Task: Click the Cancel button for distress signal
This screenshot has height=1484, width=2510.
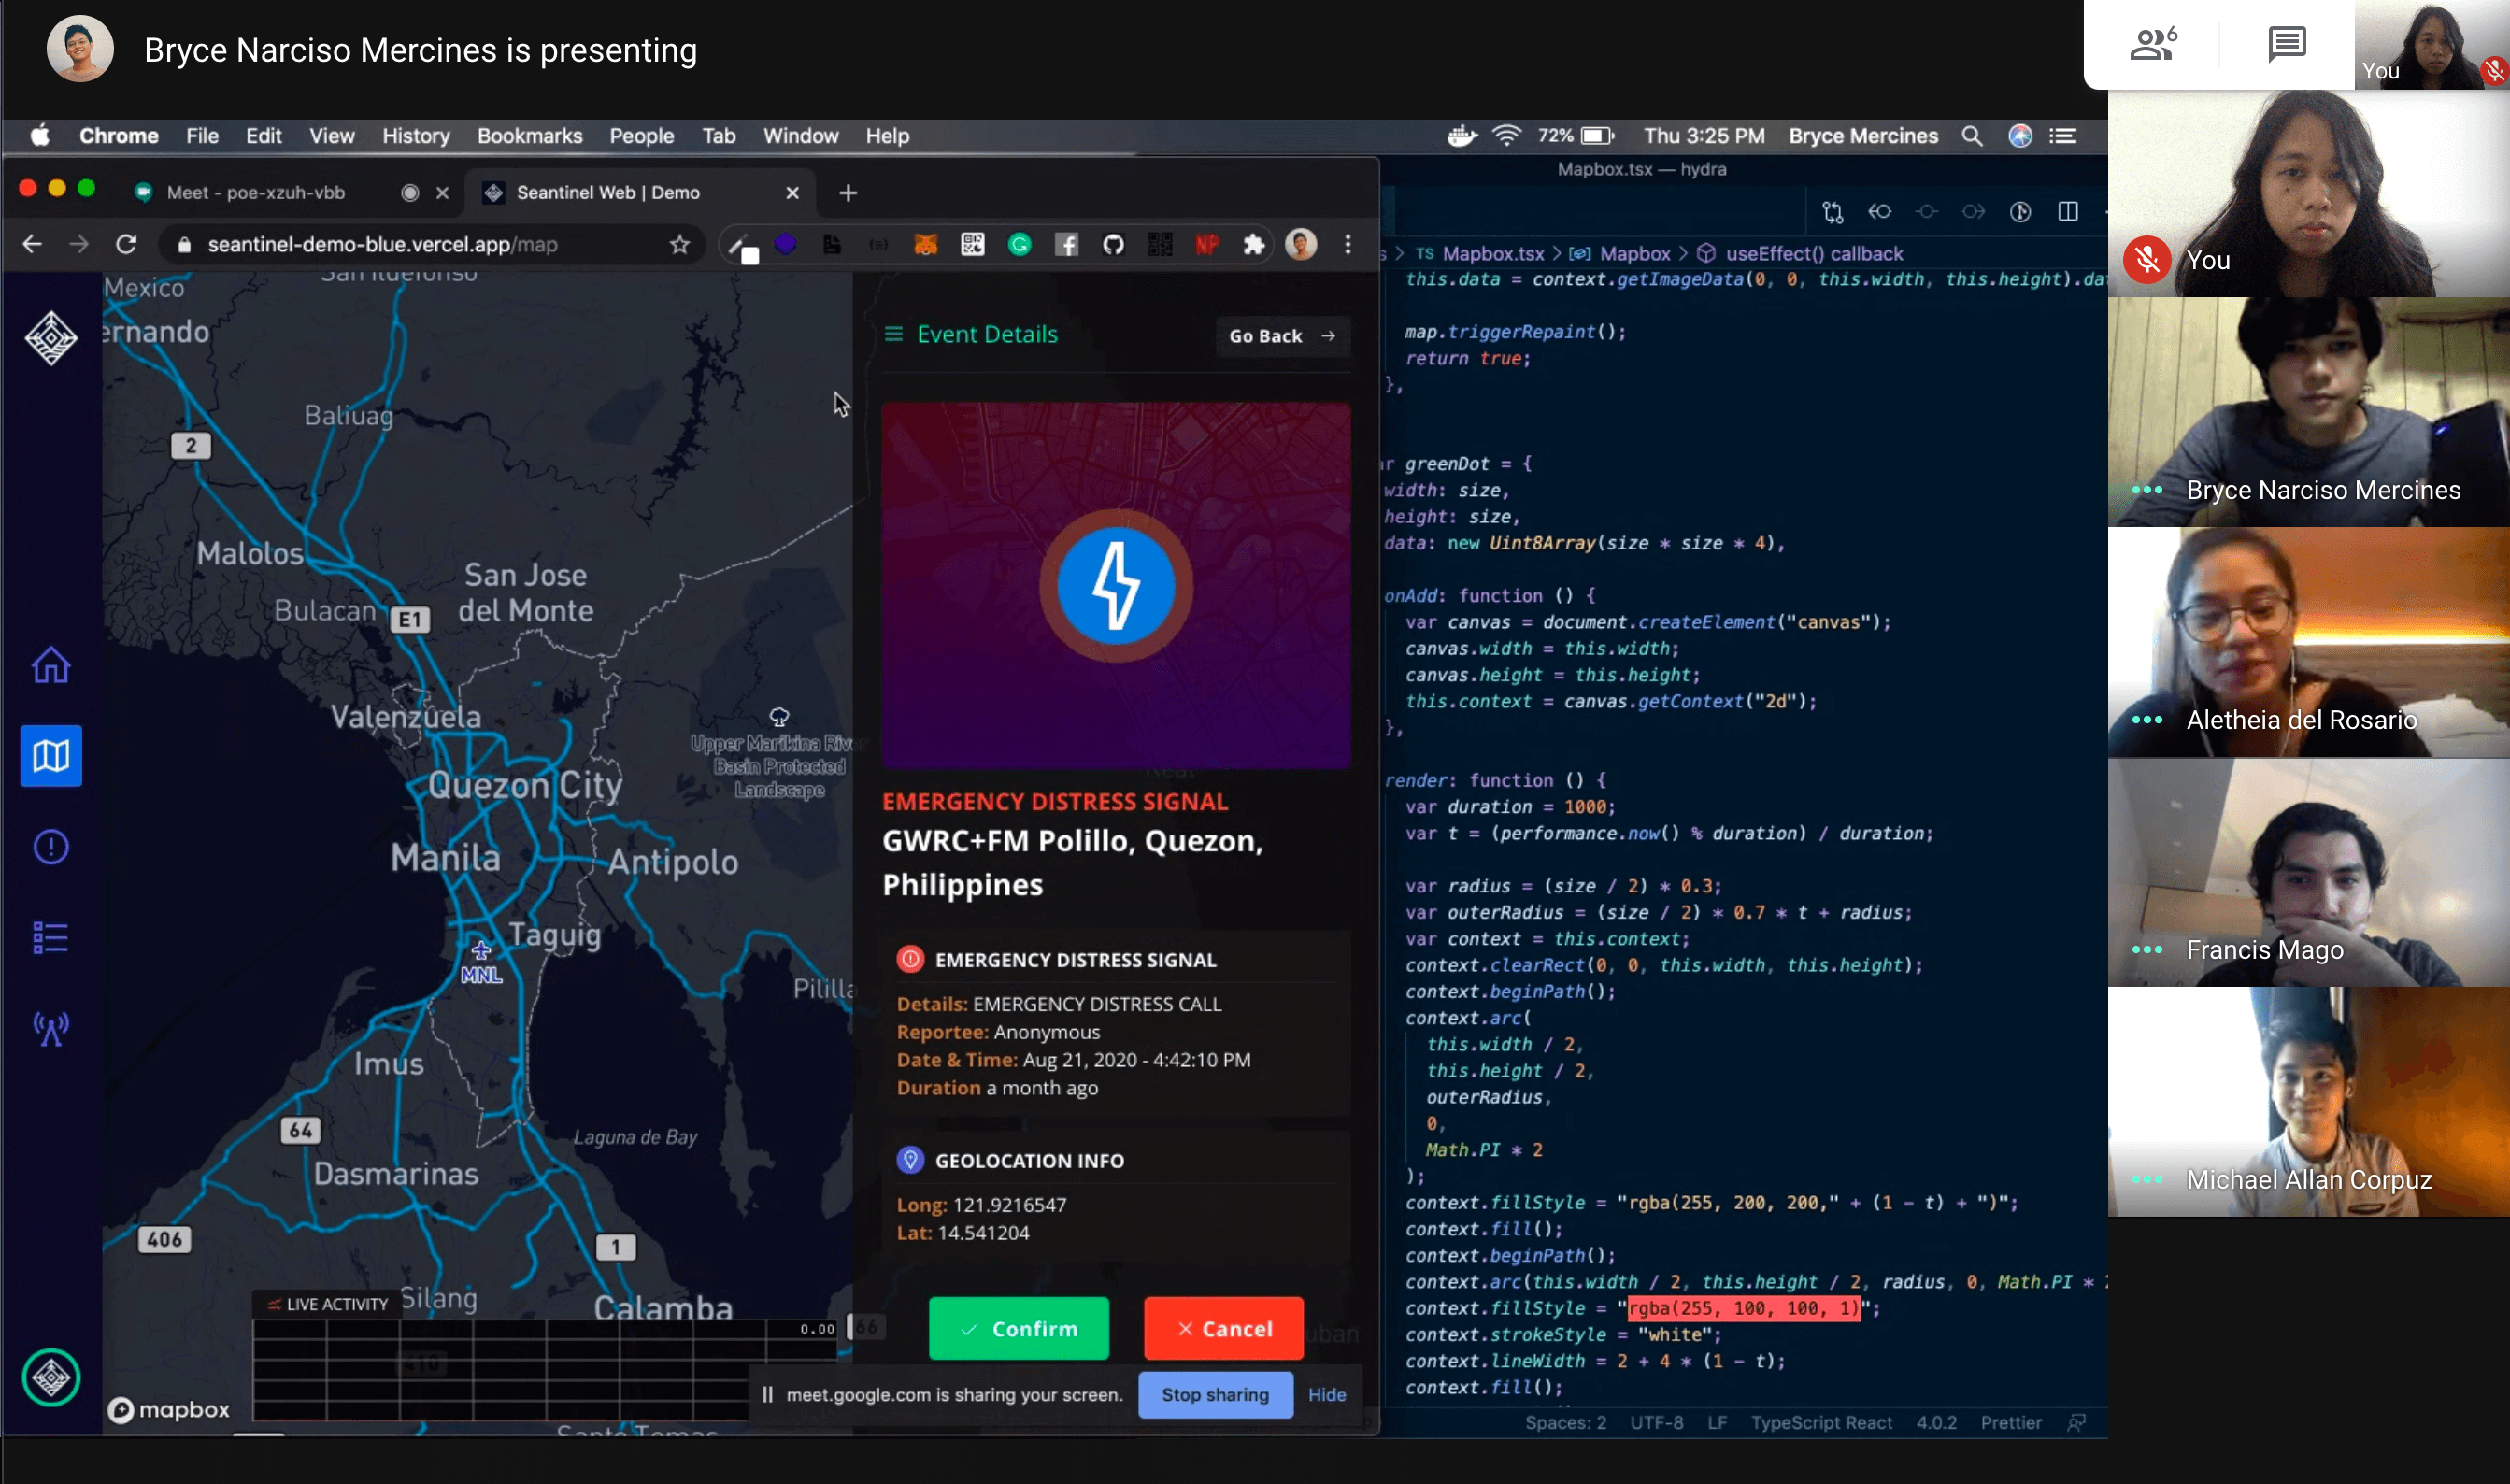Action: [1224, 1329]
